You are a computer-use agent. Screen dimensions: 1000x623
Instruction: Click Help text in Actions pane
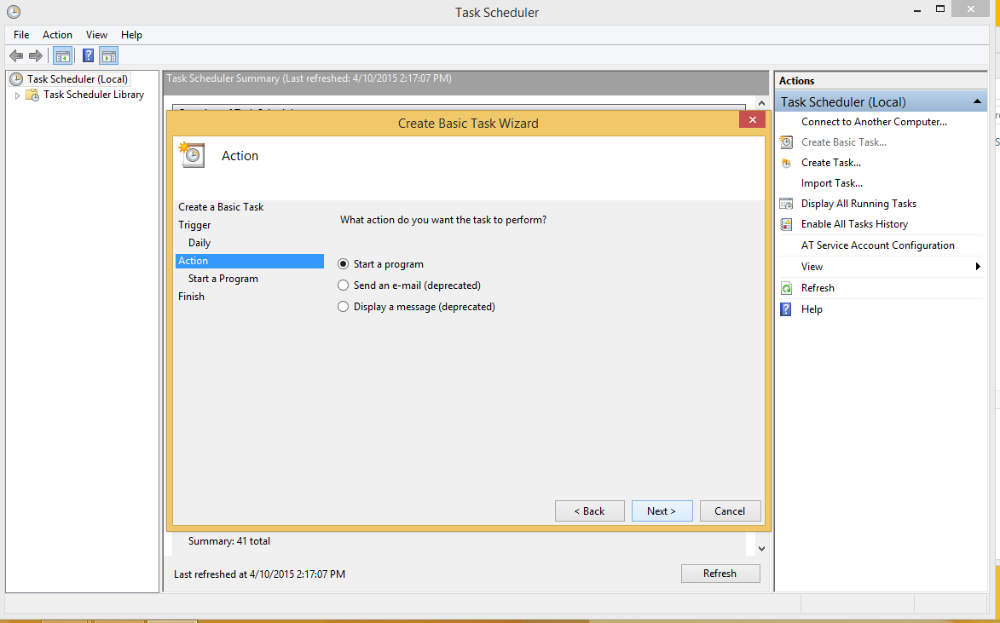point(812,309)
